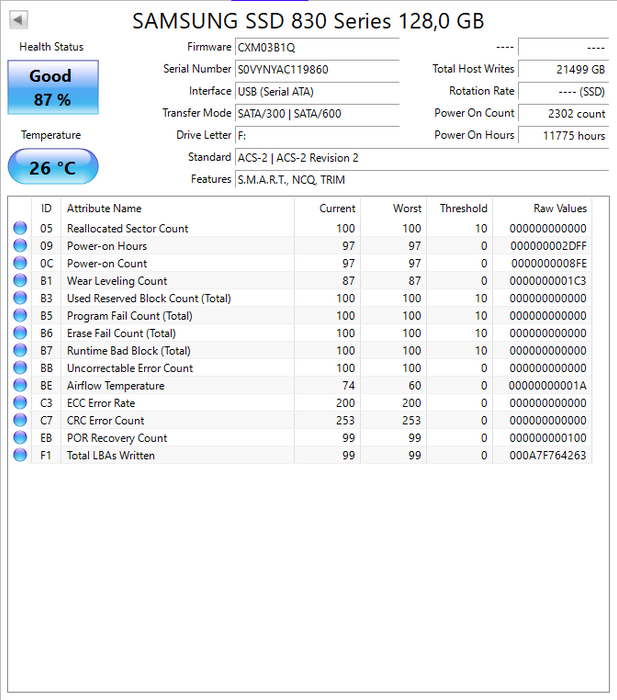617x700 pixels.
Task: Click the blue status icon beside Power-on Hours
Action: (20, 246)
